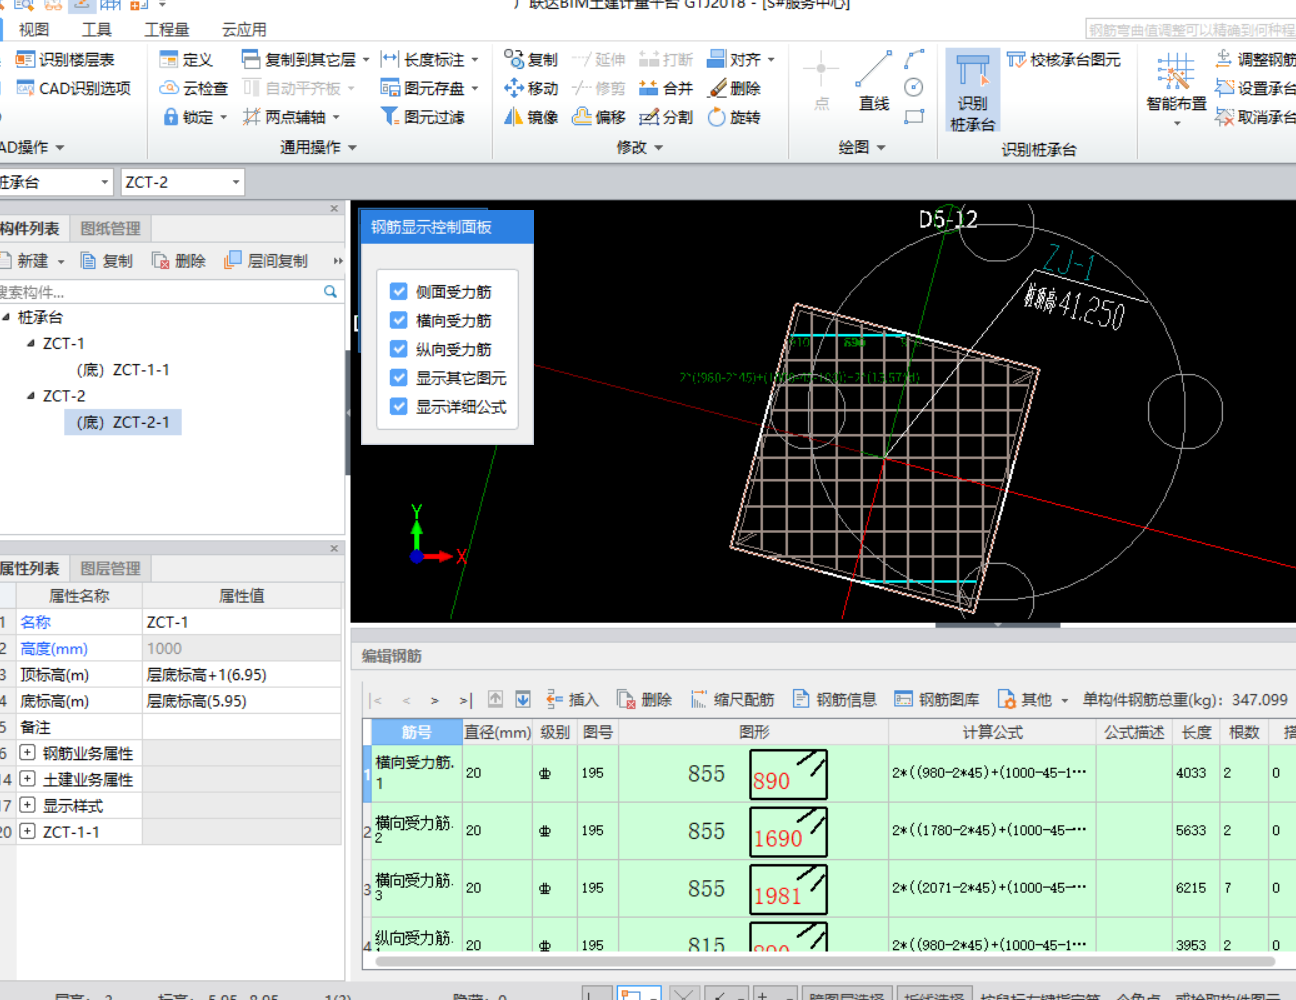
Task: Click the 锁定 lock icon
Action: tap(170, 117)
